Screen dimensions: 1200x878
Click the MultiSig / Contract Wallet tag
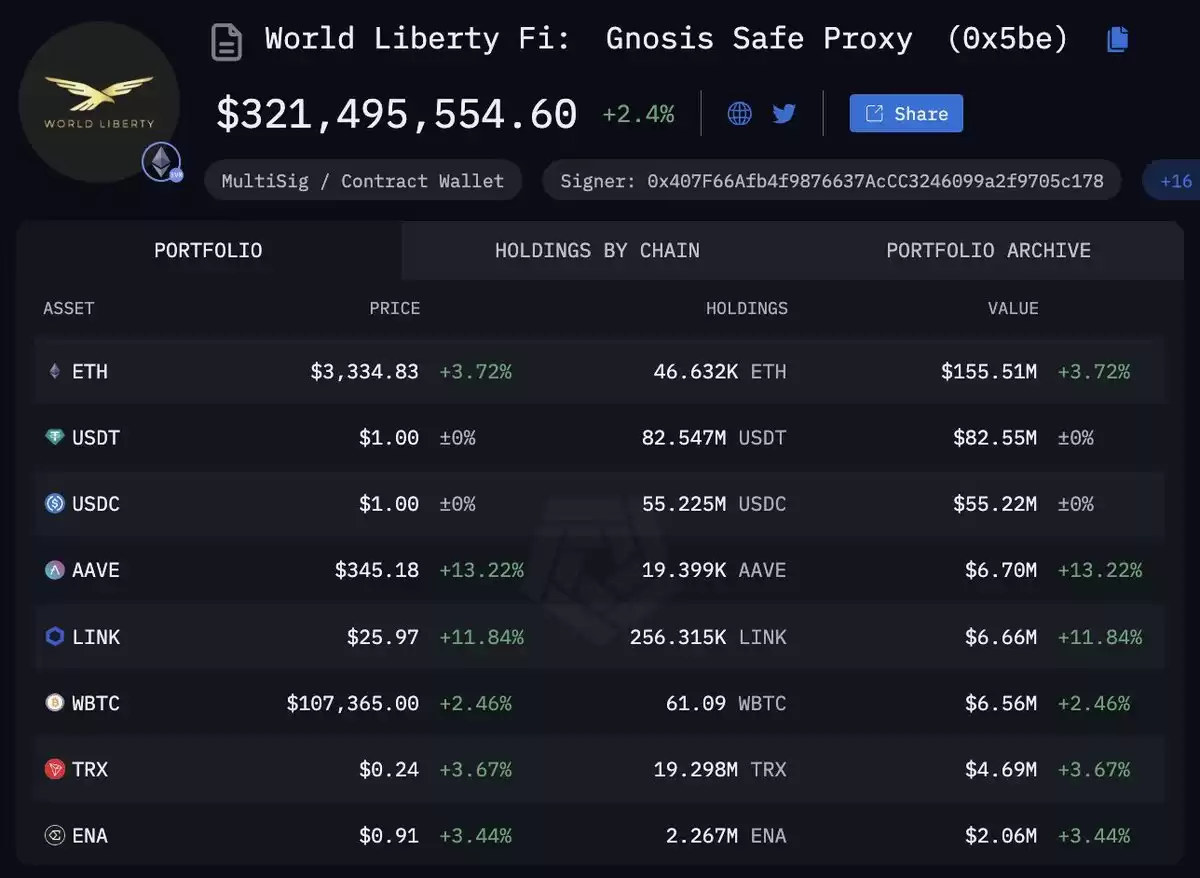[363, 181]
